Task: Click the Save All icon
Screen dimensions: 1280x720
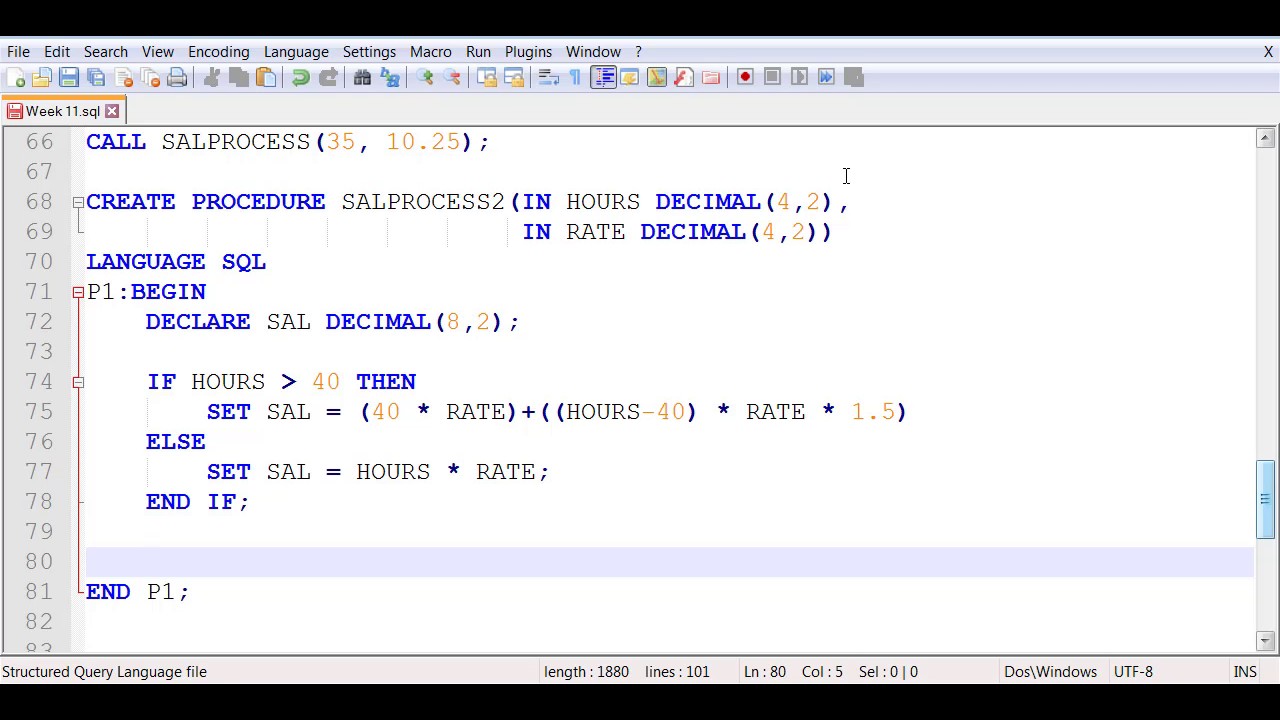Action: pyautogui.click(x=96, y=77)
